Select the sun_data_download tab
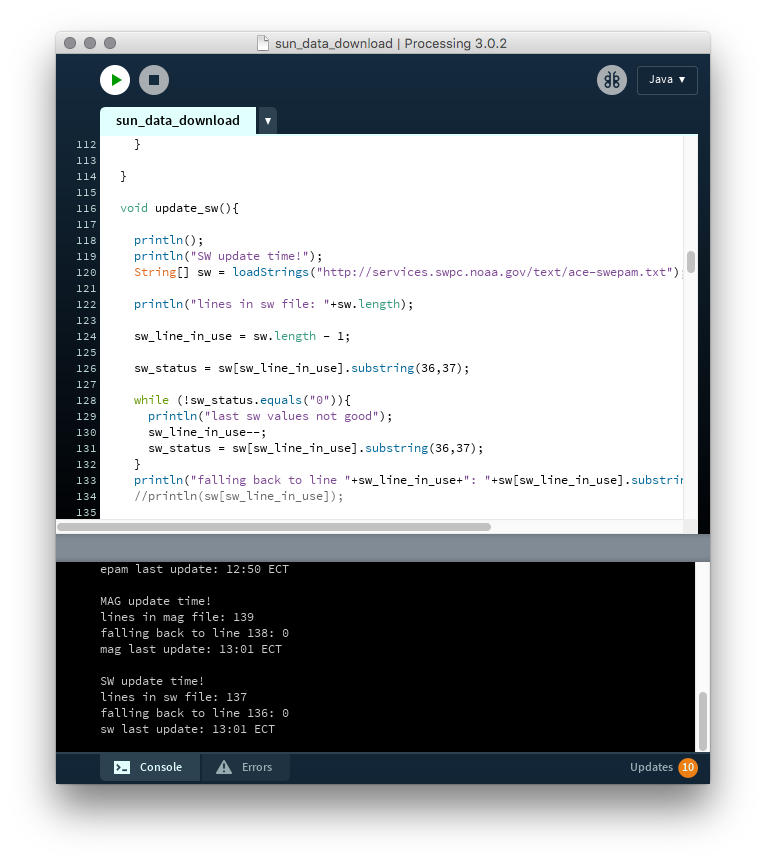766x864 pixels. 178,121
